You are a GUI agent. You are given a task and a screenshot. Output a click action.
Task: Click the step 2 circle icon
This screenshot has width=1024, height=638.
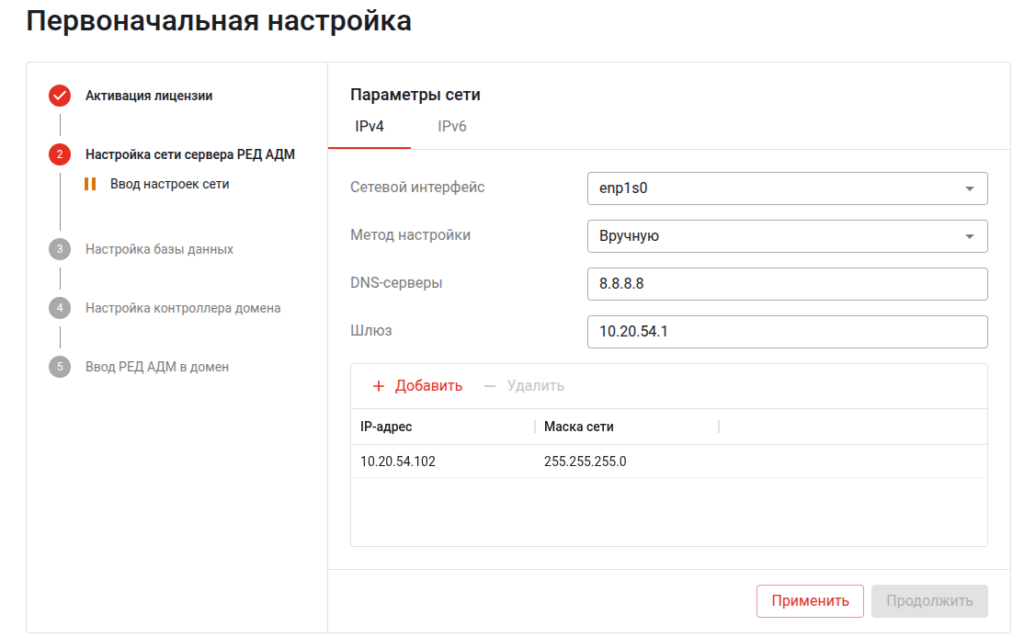(x=60, y=156)
